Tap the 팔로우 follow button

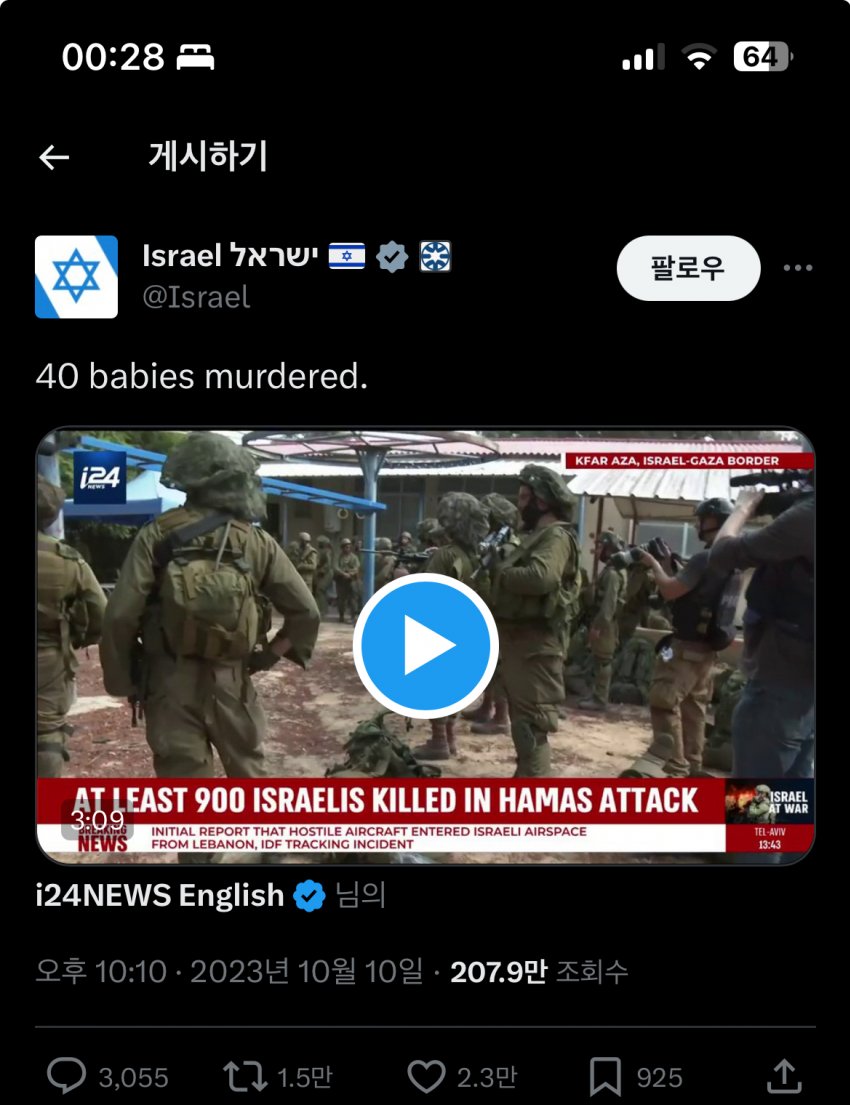(689, 268)
